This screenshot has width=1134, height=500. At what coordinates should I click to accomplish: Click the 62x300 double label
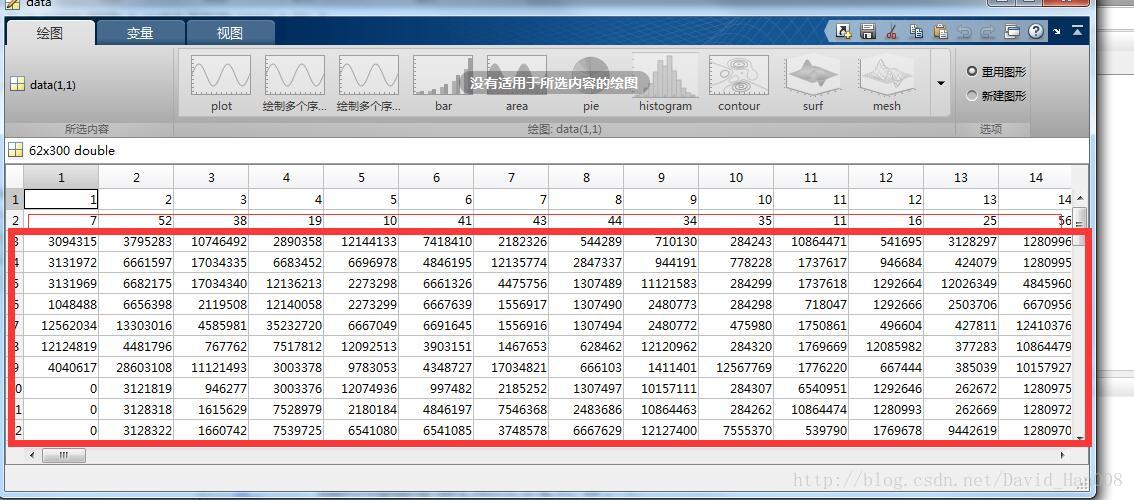click(x=72, y=151)
